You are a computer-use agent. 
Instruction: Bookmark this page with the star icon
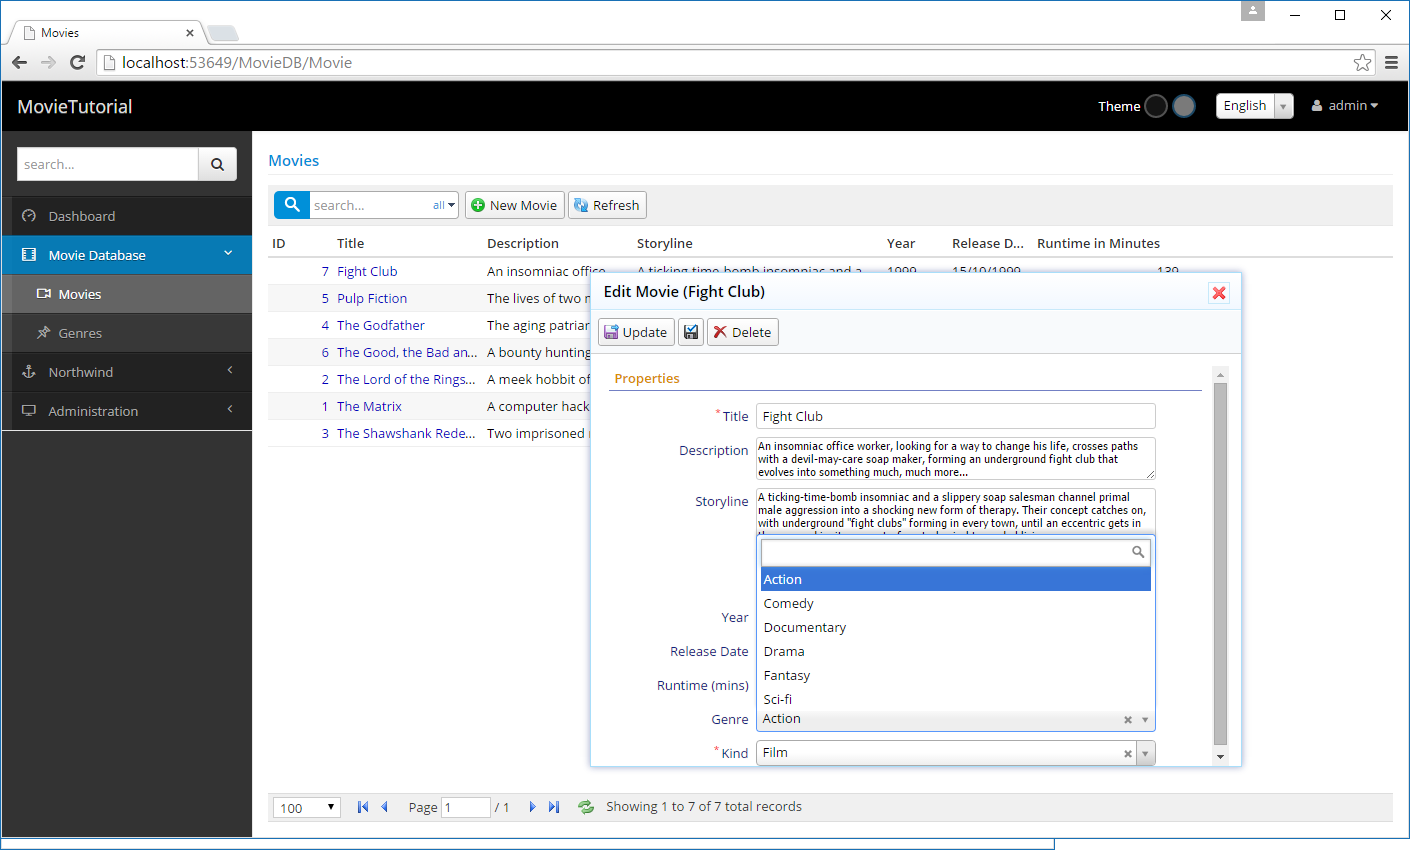coord(1362,63)
